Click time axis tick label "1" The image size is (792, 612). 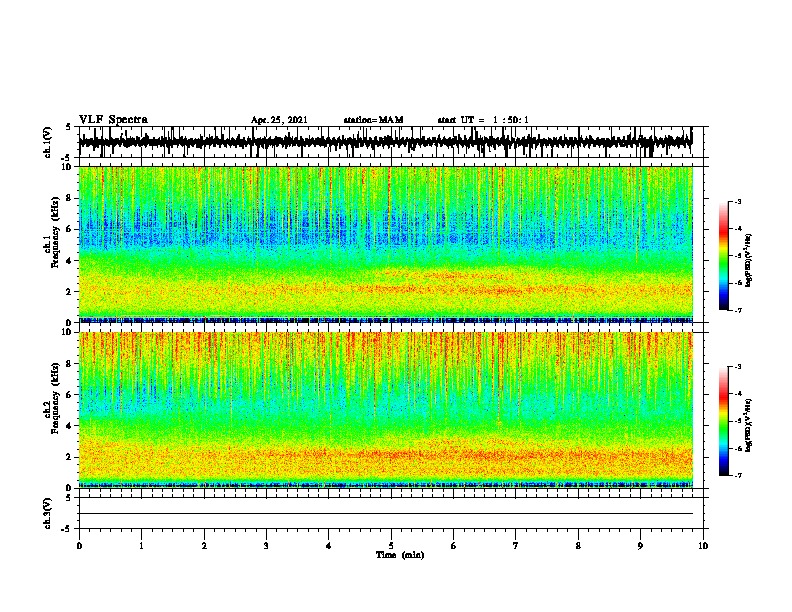pyautogui.click(x=141, y=546)
